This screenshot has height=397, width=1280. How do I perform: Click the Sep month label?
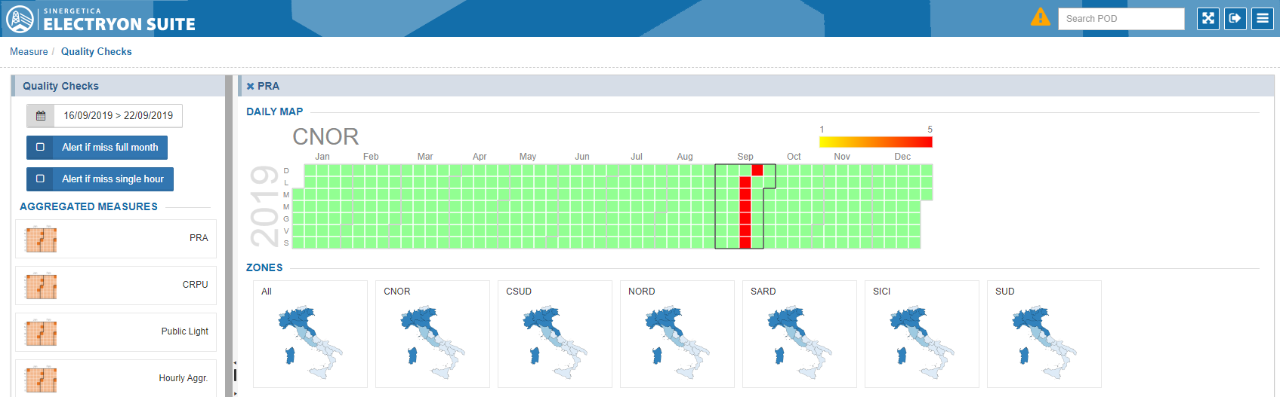click(x=745, y=157)
